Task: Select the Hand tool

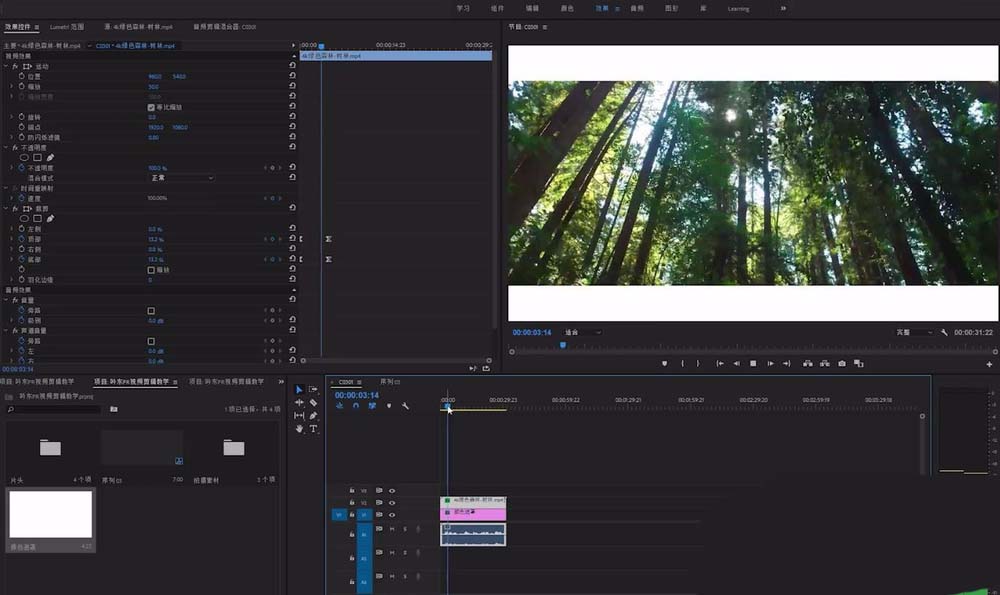Action: (x=299, y=429)
